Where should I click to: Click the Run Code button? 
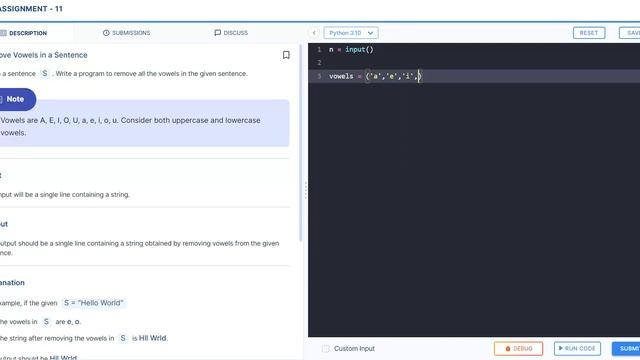[x=577, y=349]
